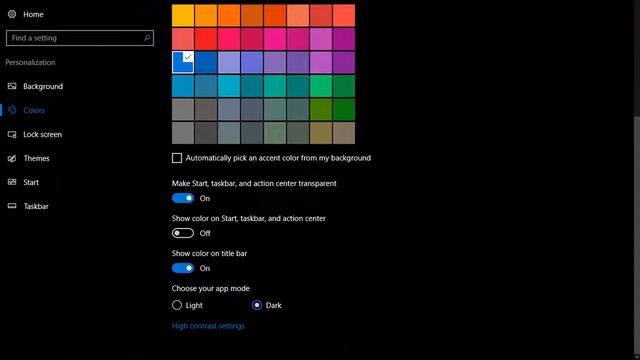Pick the last purple swatch in third row
This screenshot has height=360, width=640.
344,62
